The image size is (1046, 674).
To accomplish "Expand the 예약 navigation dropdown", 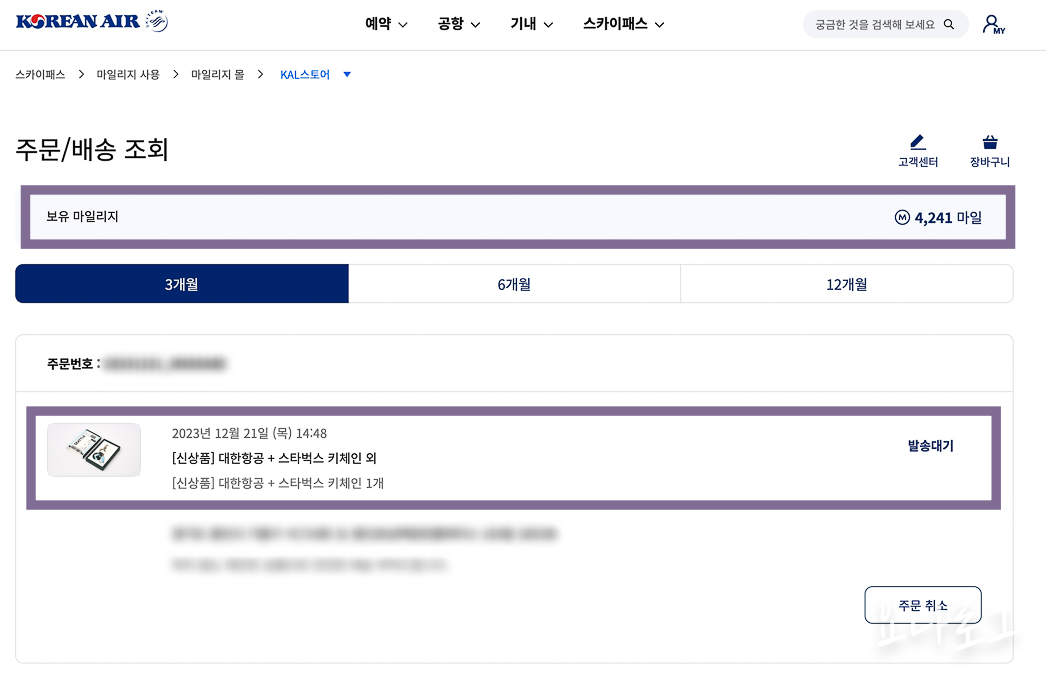I will (386, 23).
